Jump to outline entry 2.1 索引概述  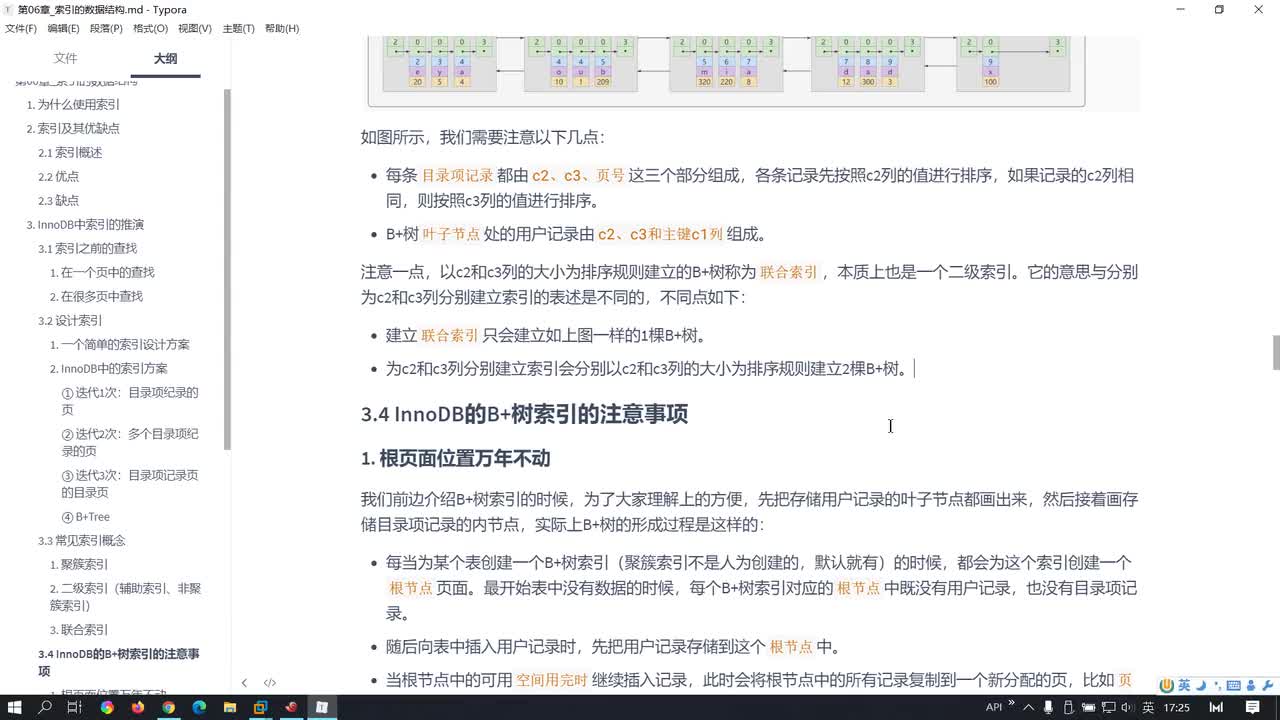(70, 152)
